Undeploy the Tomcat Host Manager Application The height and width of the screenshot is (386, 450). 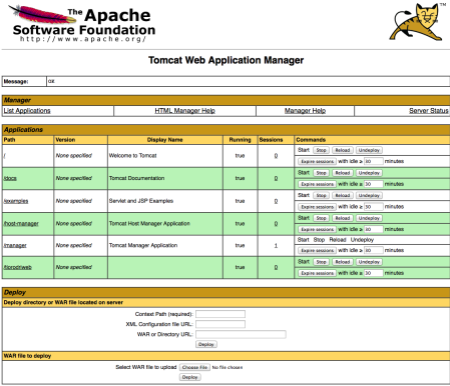369,218
